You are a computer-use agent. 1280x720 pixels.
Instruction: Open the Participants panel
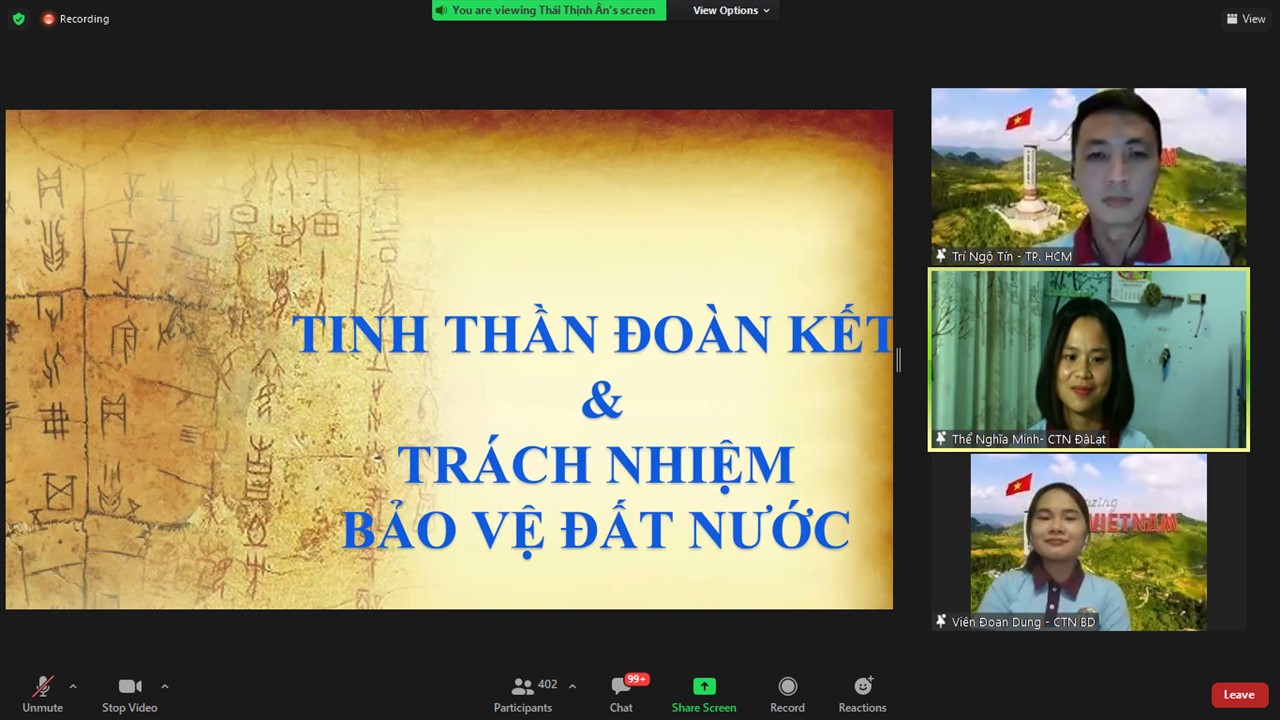[x=523, y=694]
